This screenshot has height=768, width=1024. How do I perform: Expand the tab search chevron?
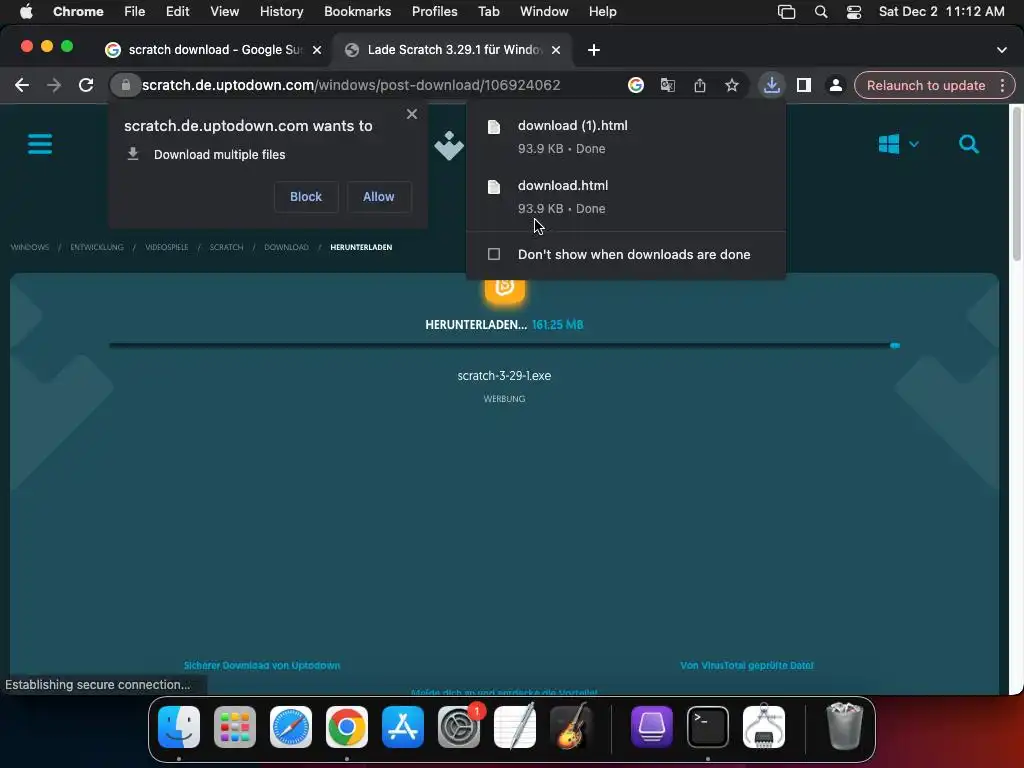[1001, 50]
